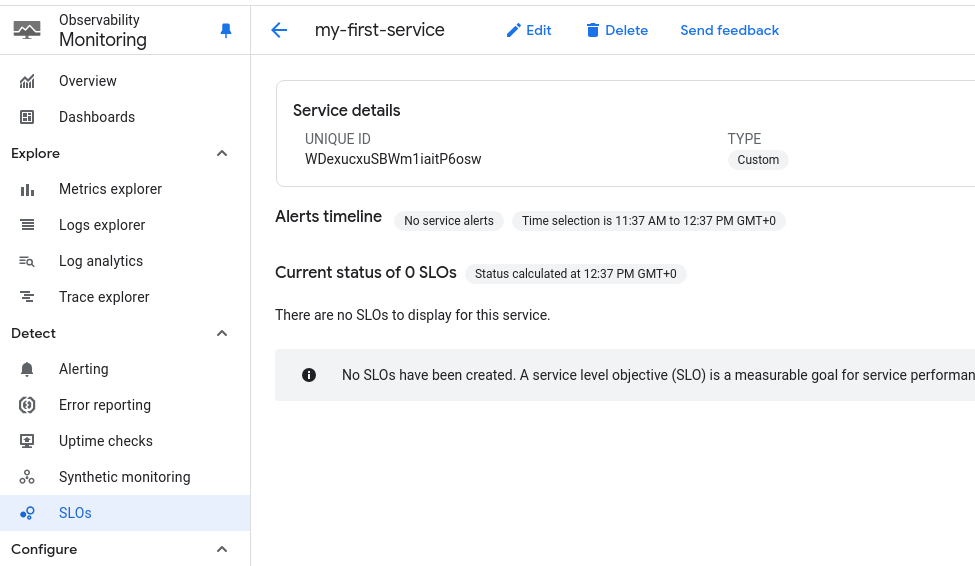Viewport: 975px width, 566px height.
Task: Open the Overview menu item
Action: point(125,81)
